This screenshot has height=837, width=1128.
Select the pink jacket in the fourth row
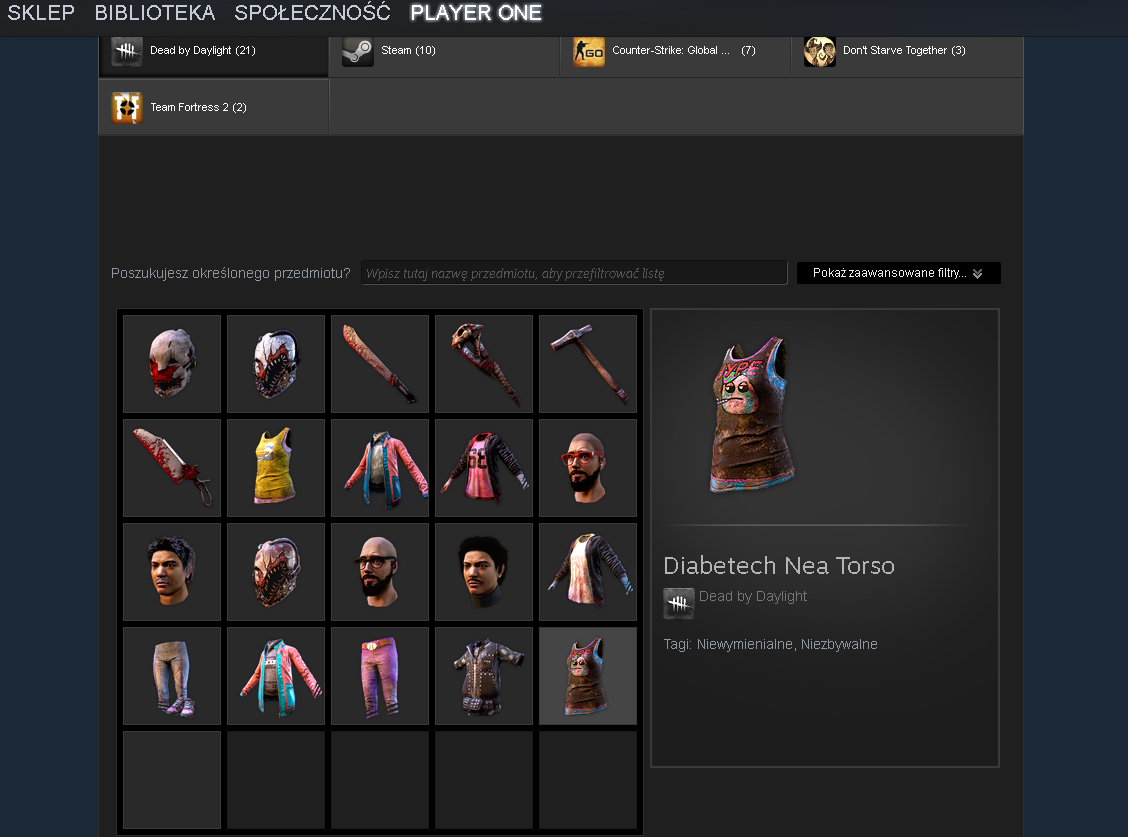click(x=276, y=676)
